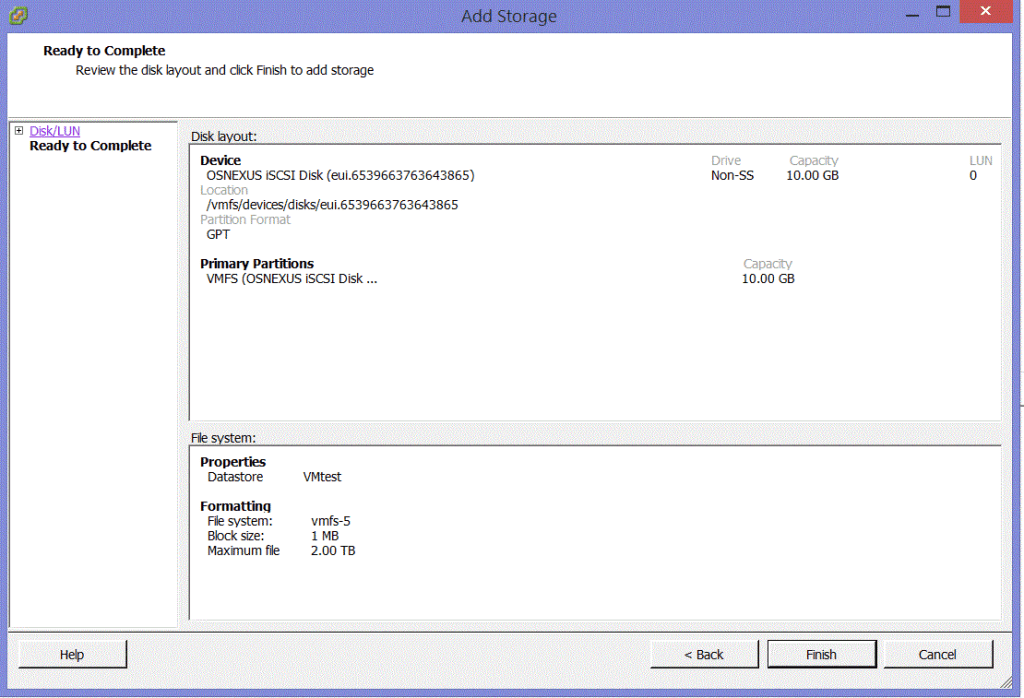
Task: Select the OSNEXUS iSCSI Disk device entry
Action: (x=340, y=176)
